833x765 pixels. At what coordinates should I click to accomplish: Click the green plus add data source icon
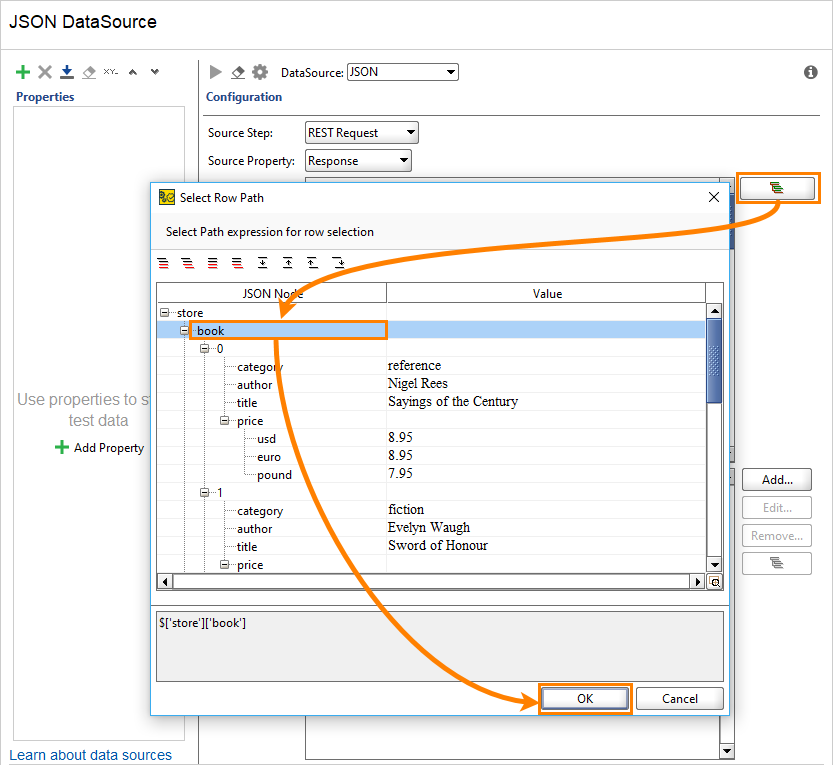tap(23, 72)
